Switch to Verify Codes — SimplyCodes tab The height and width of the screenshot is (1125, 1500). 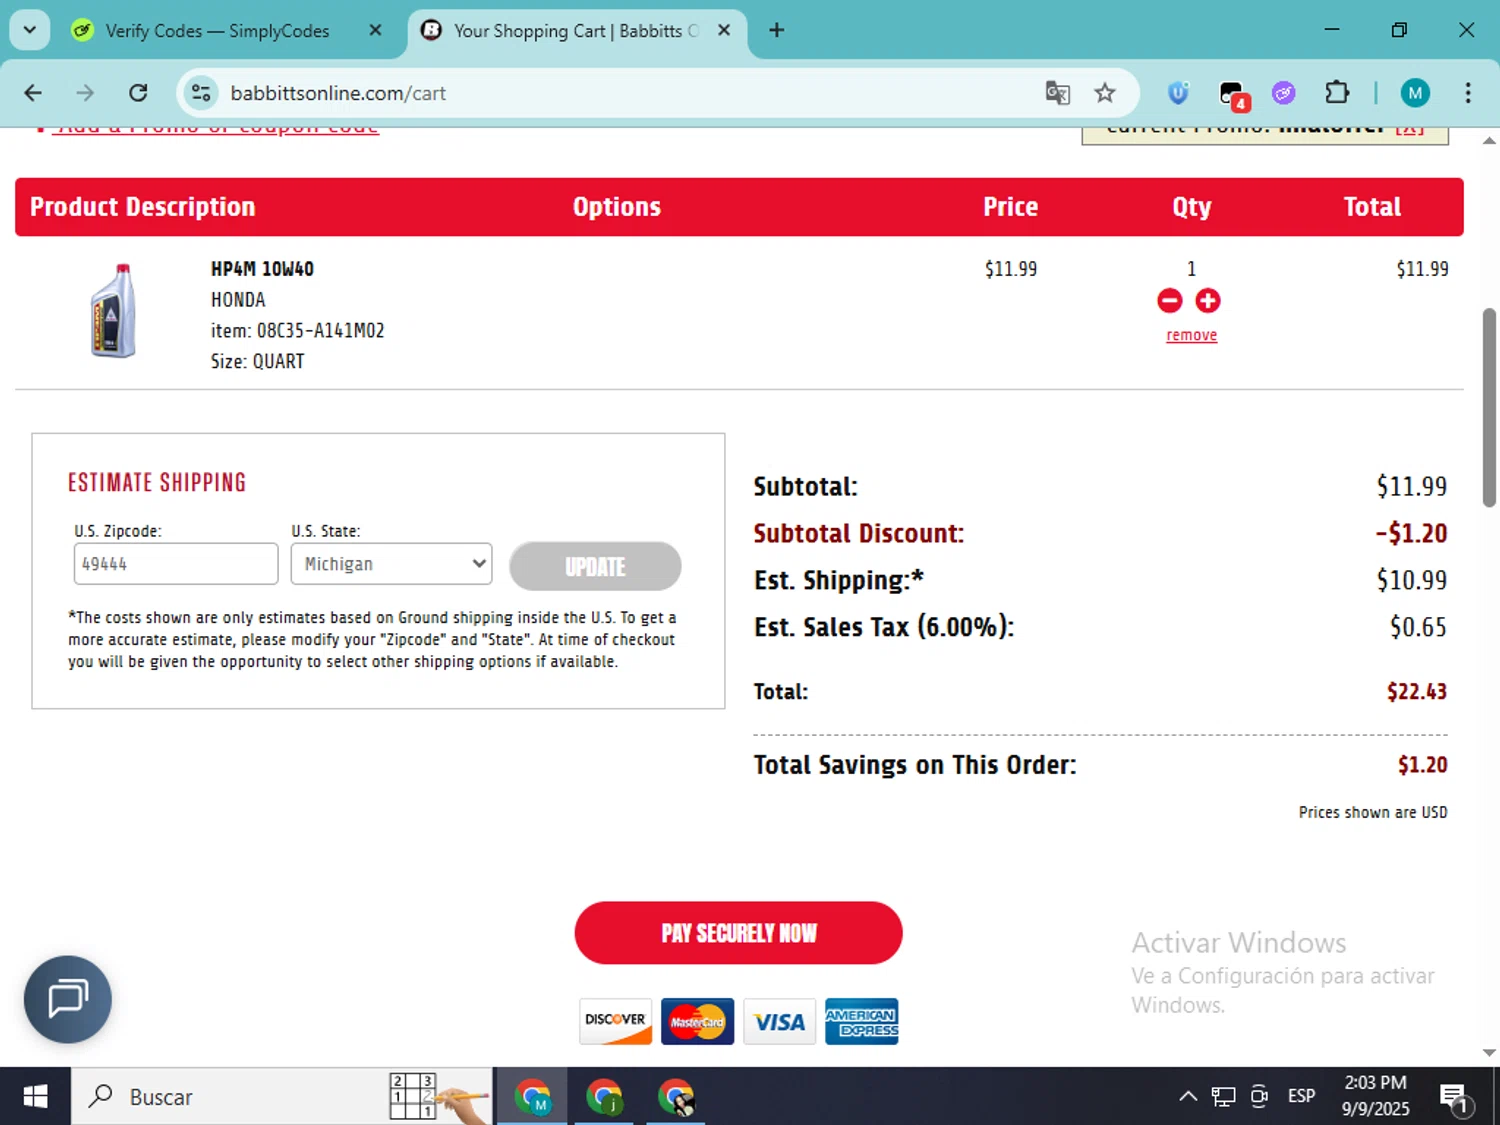tap(217, 31)
